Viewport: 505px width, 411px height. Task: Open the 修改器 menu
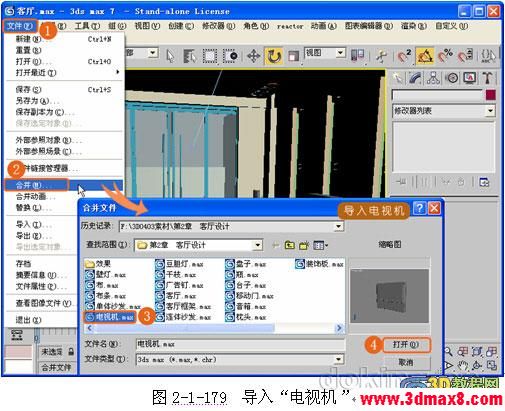pyautogui.click(x=219, y=26)
